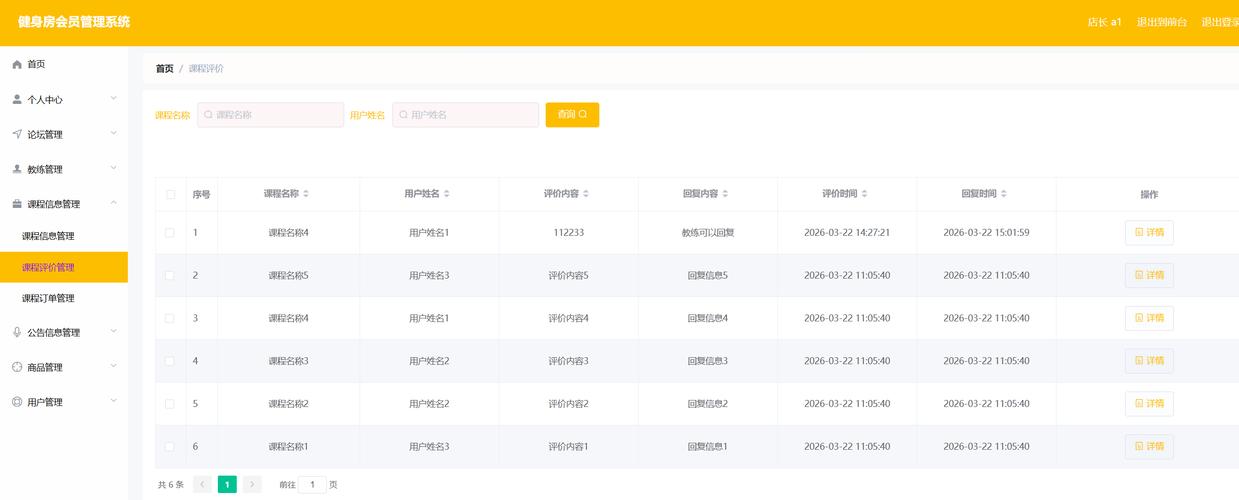
Task: Open 课程信息管理 submenu item under courses
Action: (48, 236)
